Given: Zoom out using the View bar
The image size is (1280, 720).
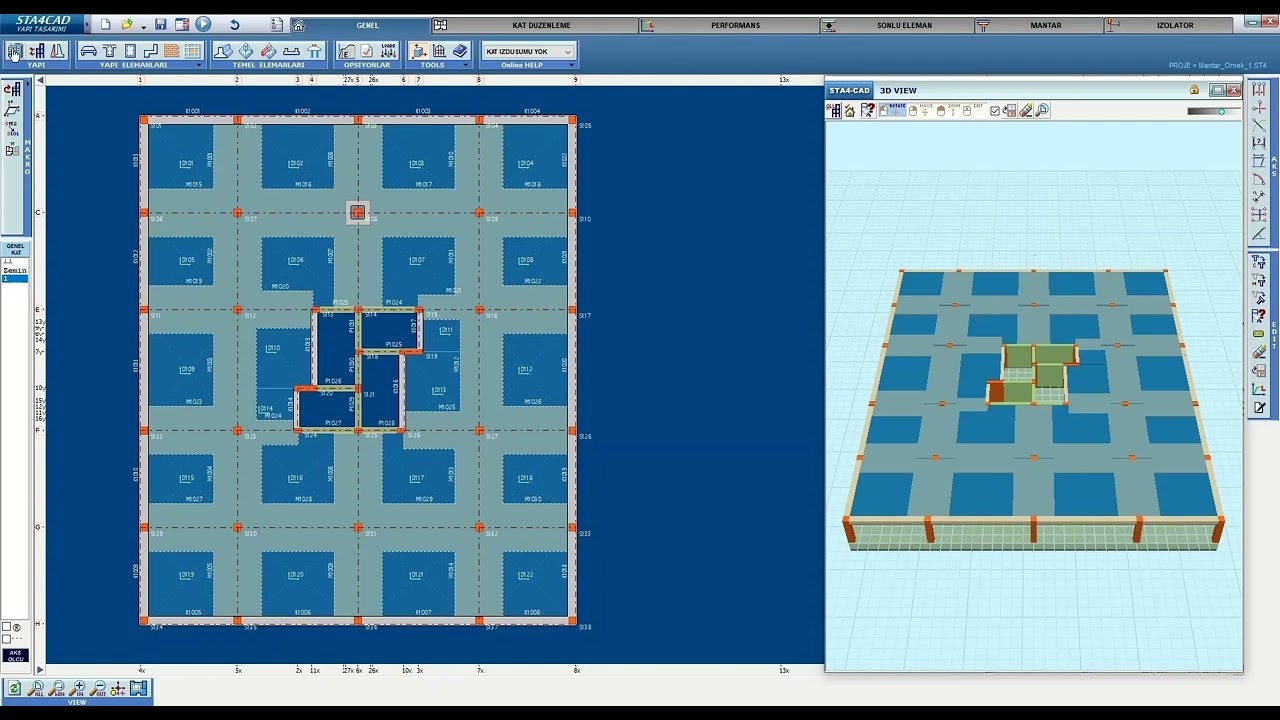Looking at the screenshot, I should pos(98,689).
